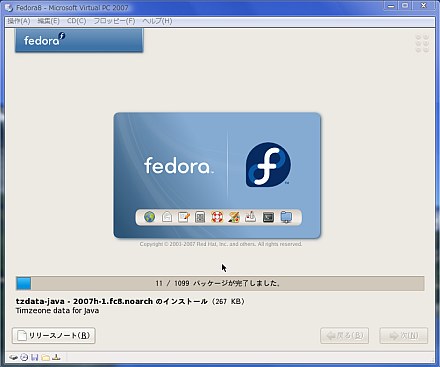Click the Fedora logo header banner
The image size is (440, 367).
click(79, 40)
